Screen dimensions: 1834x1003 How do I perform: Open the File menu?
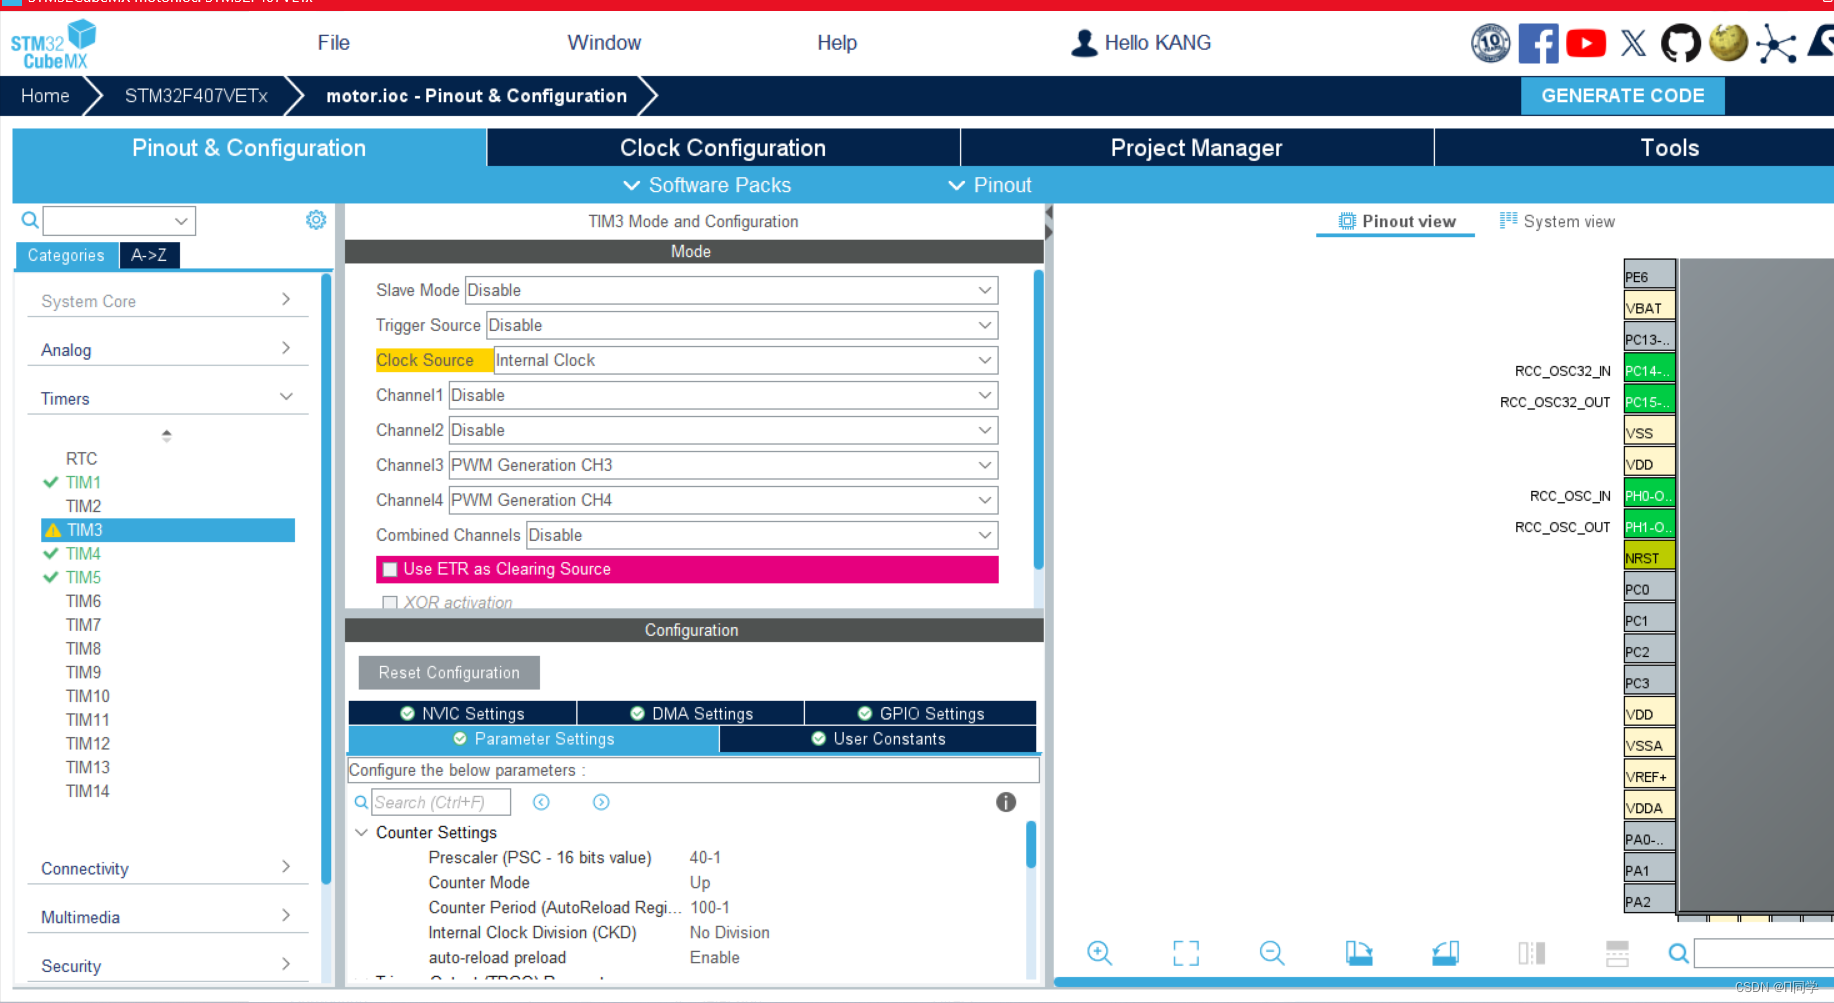(333, 43)
